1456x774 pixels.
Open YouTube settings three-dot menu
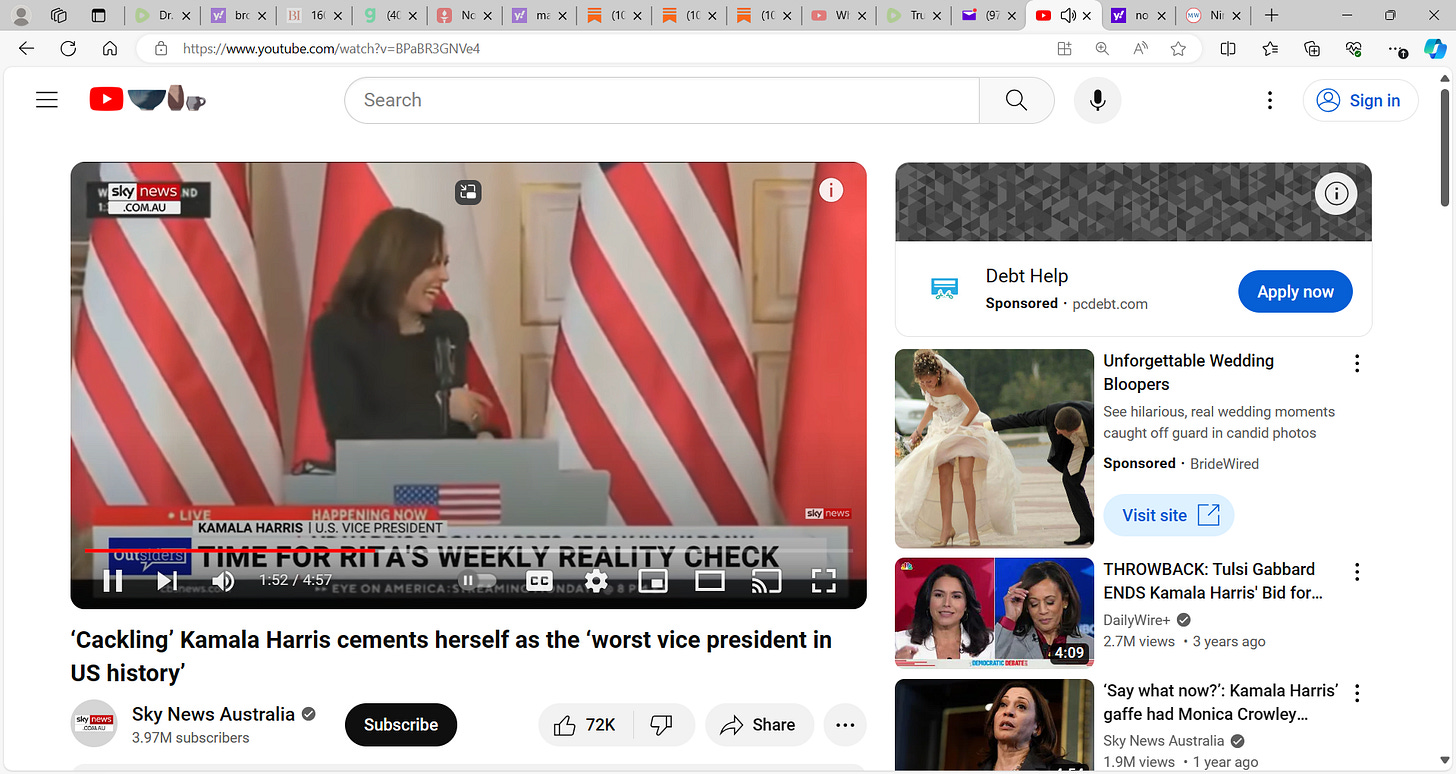(1269, 100)
